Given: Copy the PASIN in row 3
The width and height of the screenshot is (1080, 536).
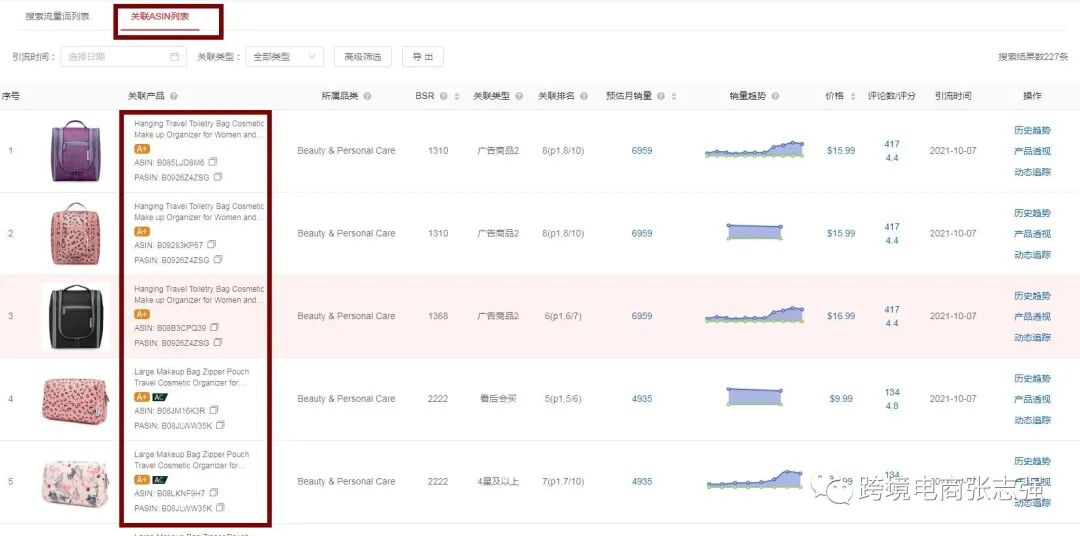Looking at the screenshot, I should click(x=218, y=342).
